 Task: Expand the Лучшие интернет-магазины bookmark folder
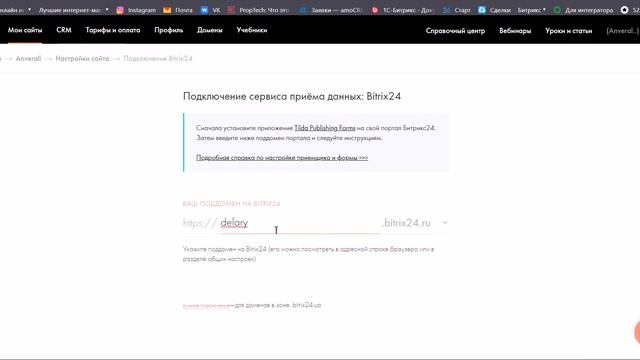(x=73, y=10)
